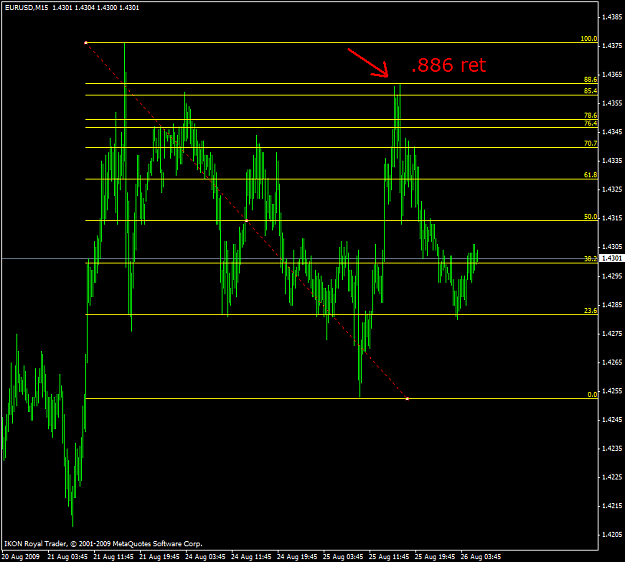This screenshot has width=625, height=562.
Task: Click price axis value 1.4265
Action: coord(612,362)
